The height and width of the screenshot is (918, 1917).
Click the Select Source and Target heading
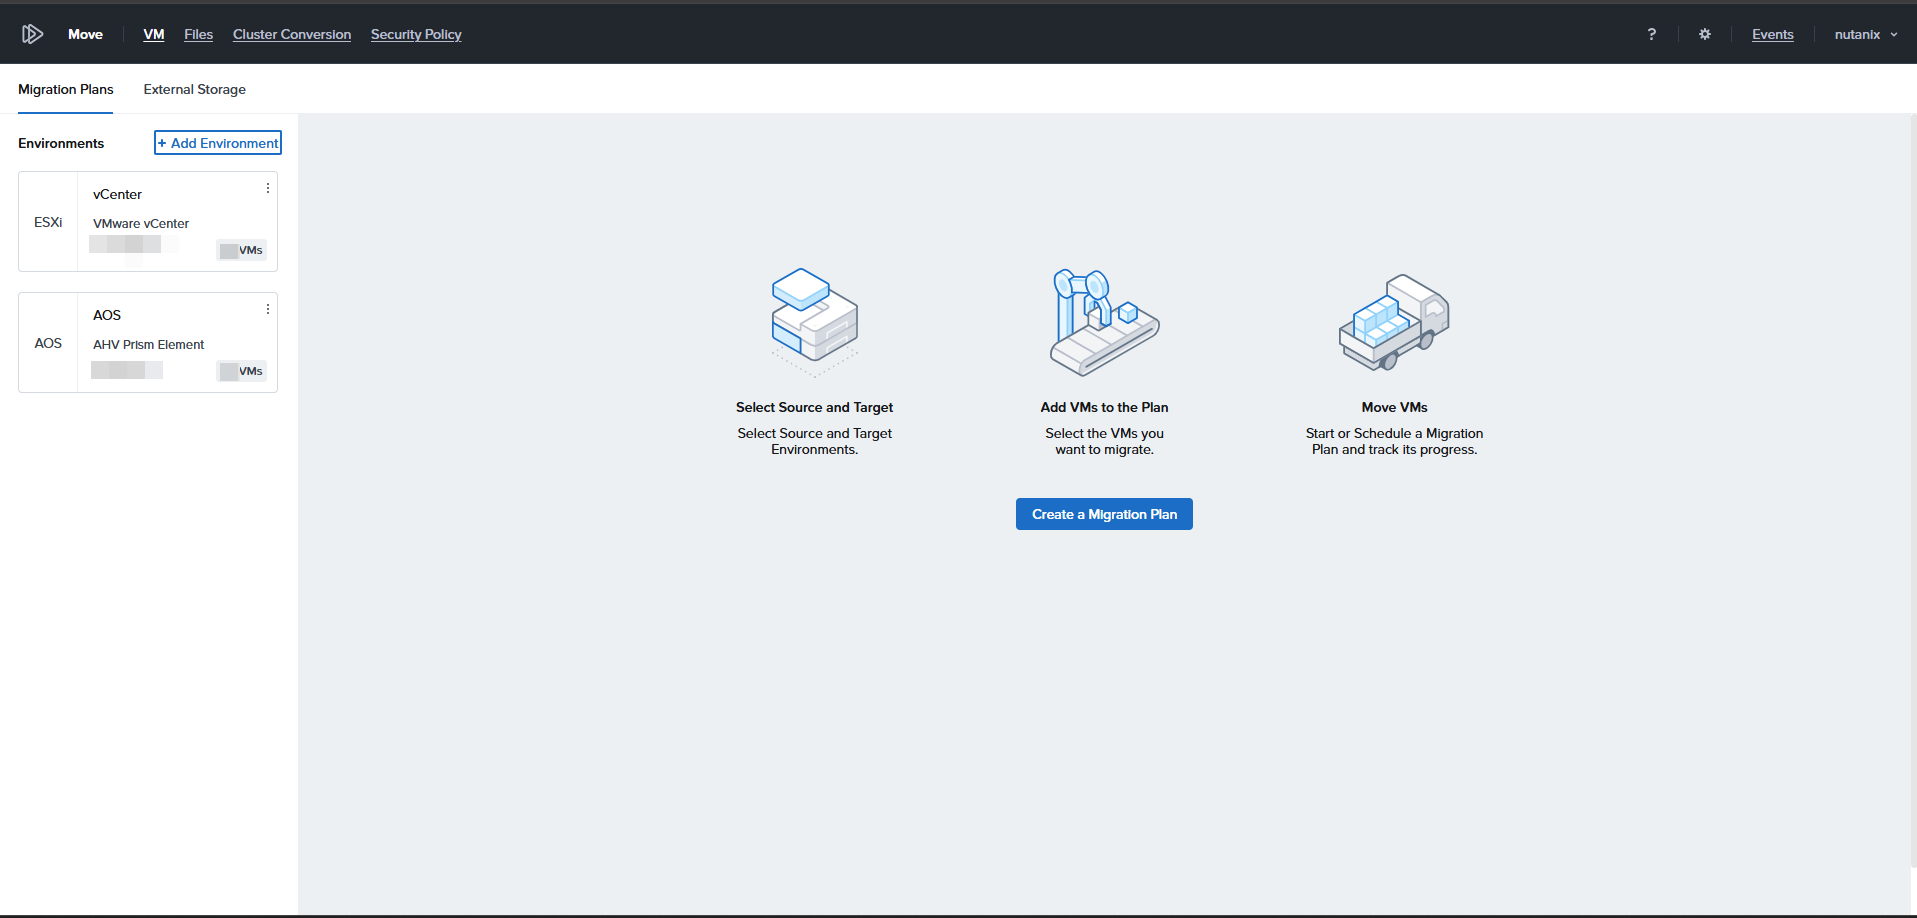pos(814,407)
